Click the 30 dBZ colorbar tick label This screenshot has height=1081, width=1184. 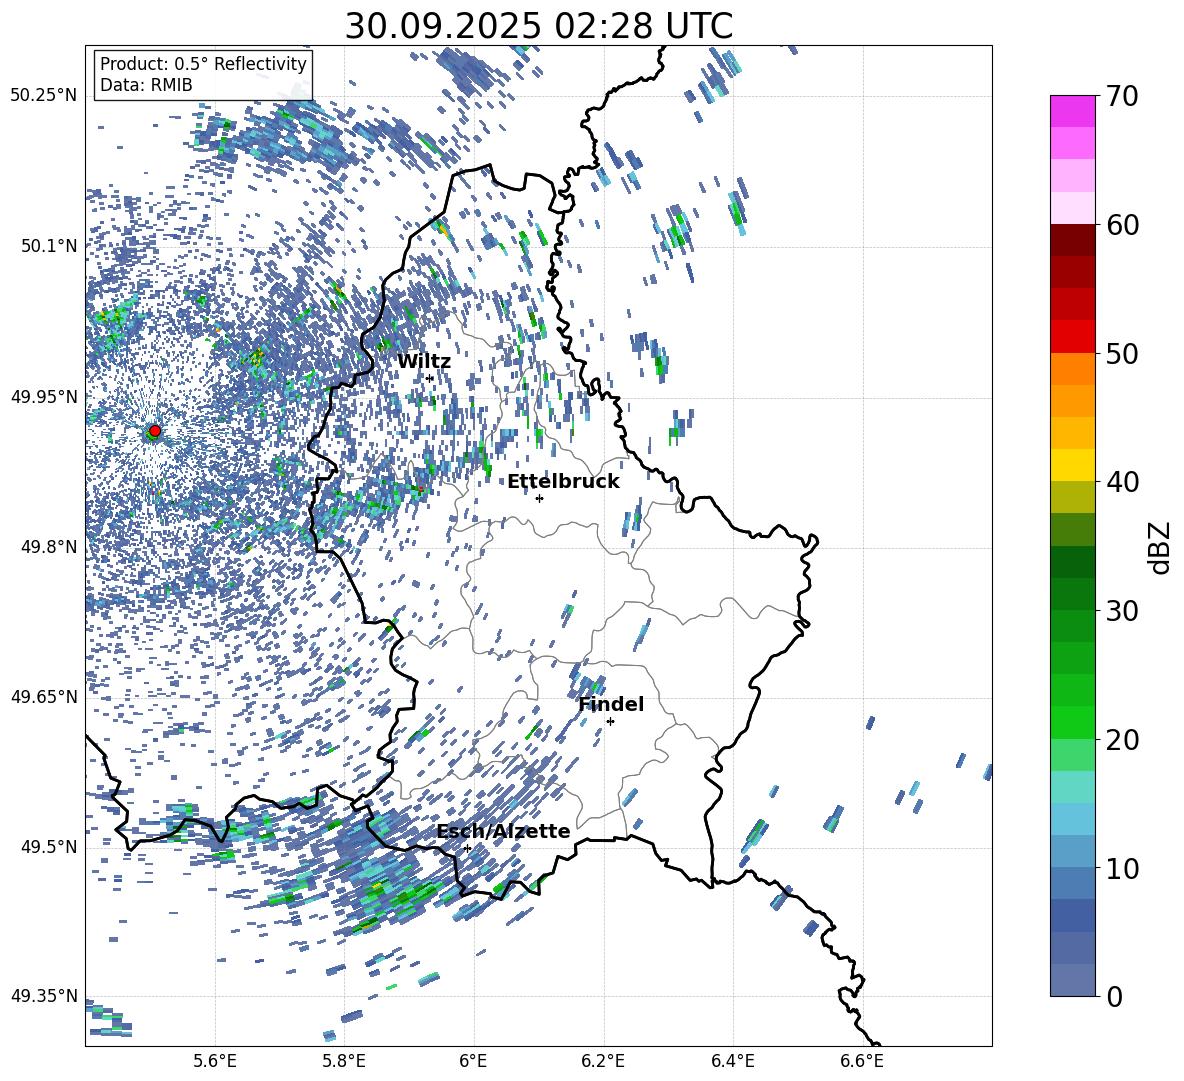[x=1121, y=611]
